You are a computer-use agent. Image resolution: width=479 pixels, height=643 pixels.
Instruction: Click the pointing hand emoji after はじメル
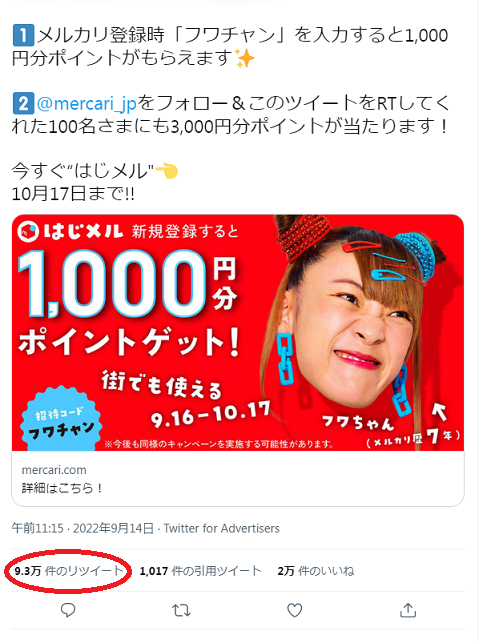(167, 171)
